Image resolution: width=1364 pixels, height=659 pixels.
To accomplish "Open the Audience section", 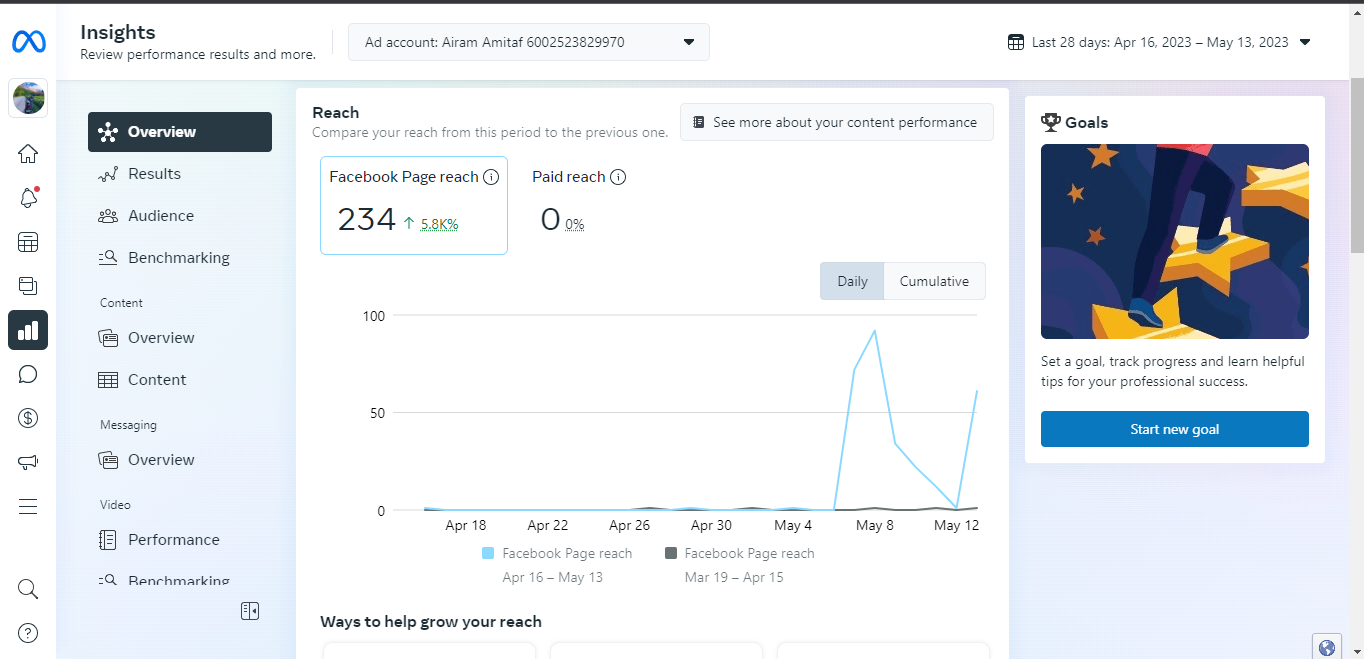I will (x=180, y=216).
